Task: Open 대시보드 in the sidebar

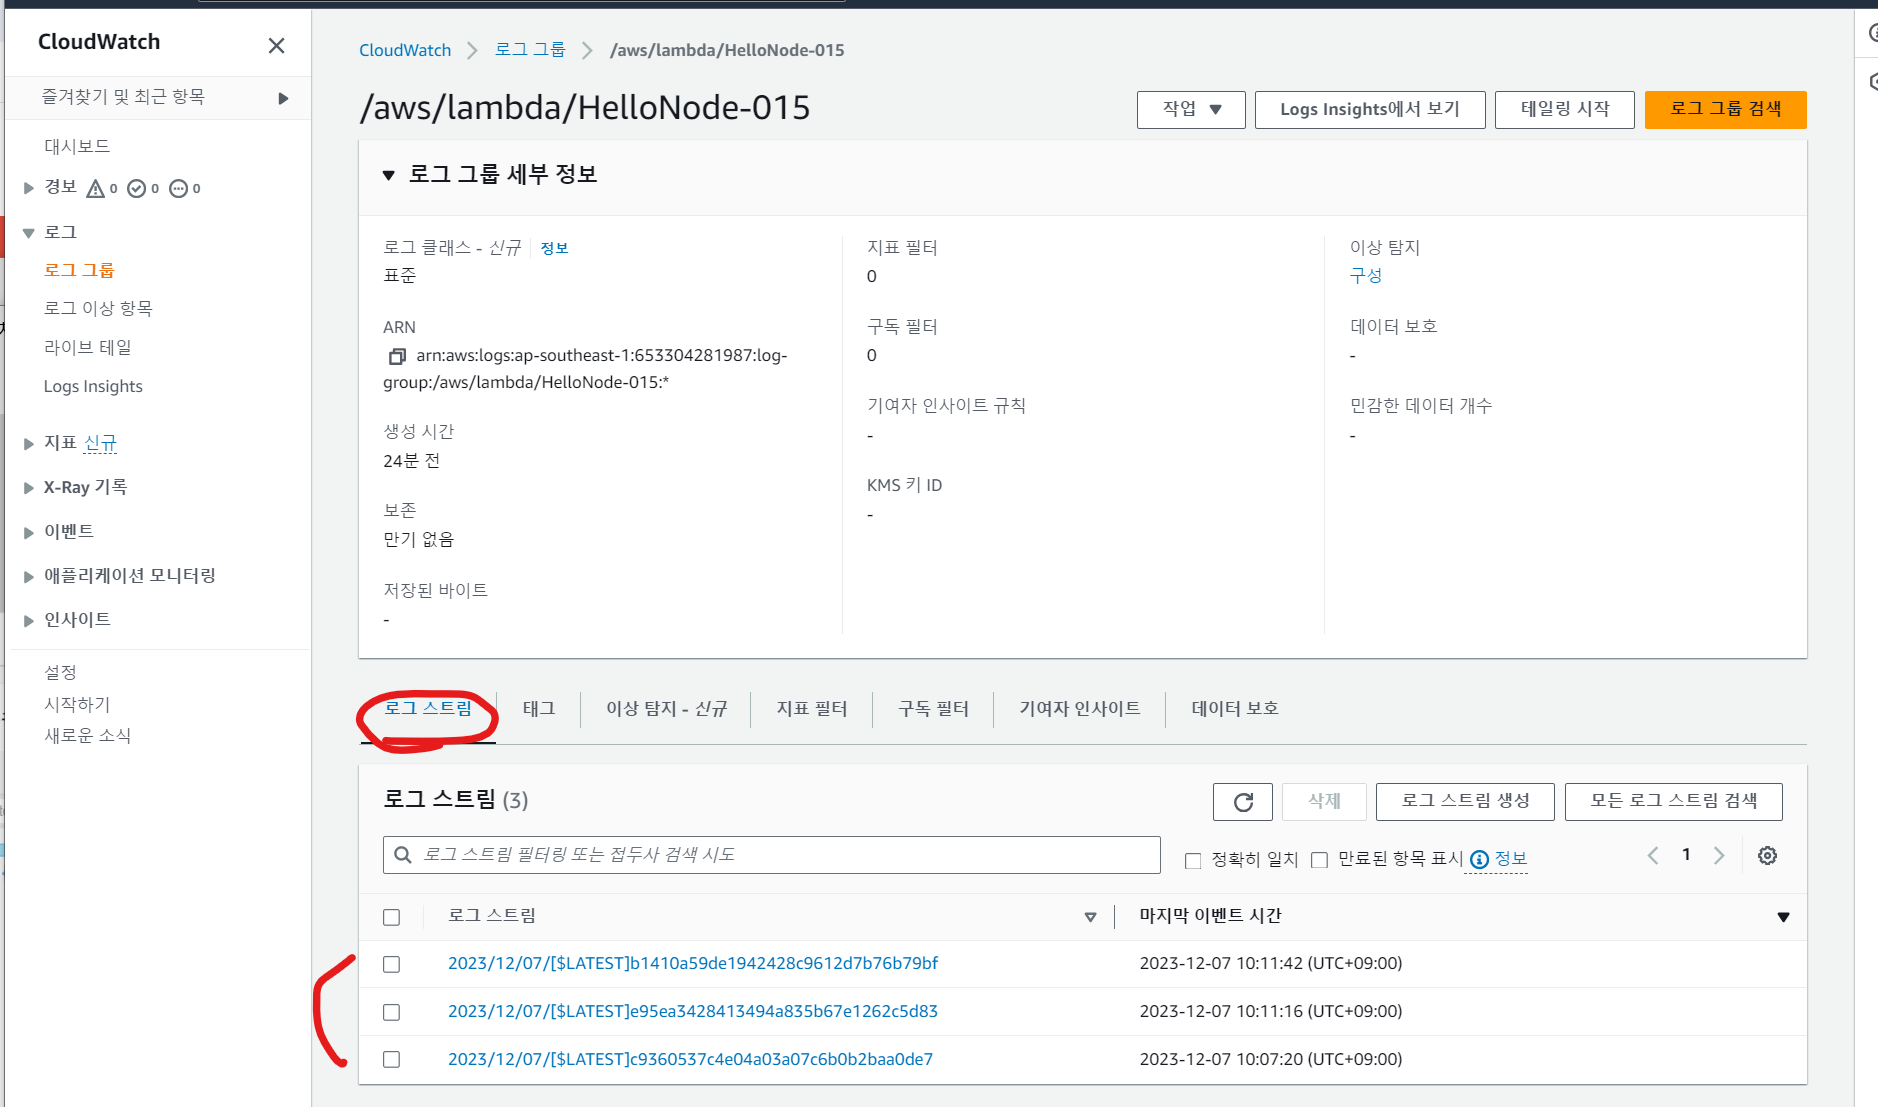Action: pos(77,146)
